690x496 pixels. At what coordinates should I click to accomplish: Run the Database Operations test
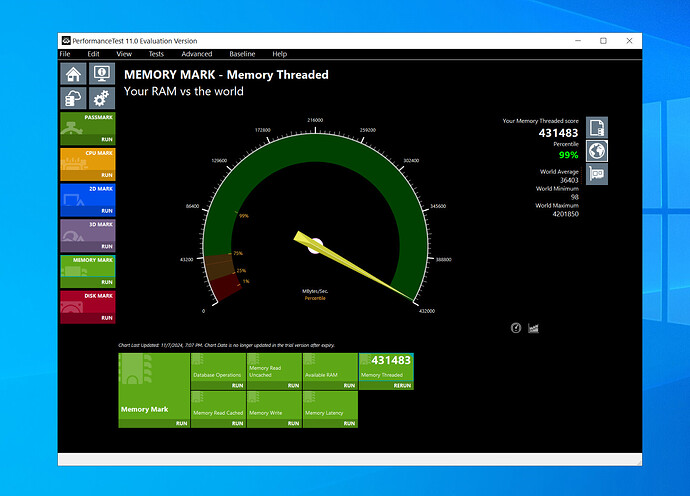click(218, 371)
